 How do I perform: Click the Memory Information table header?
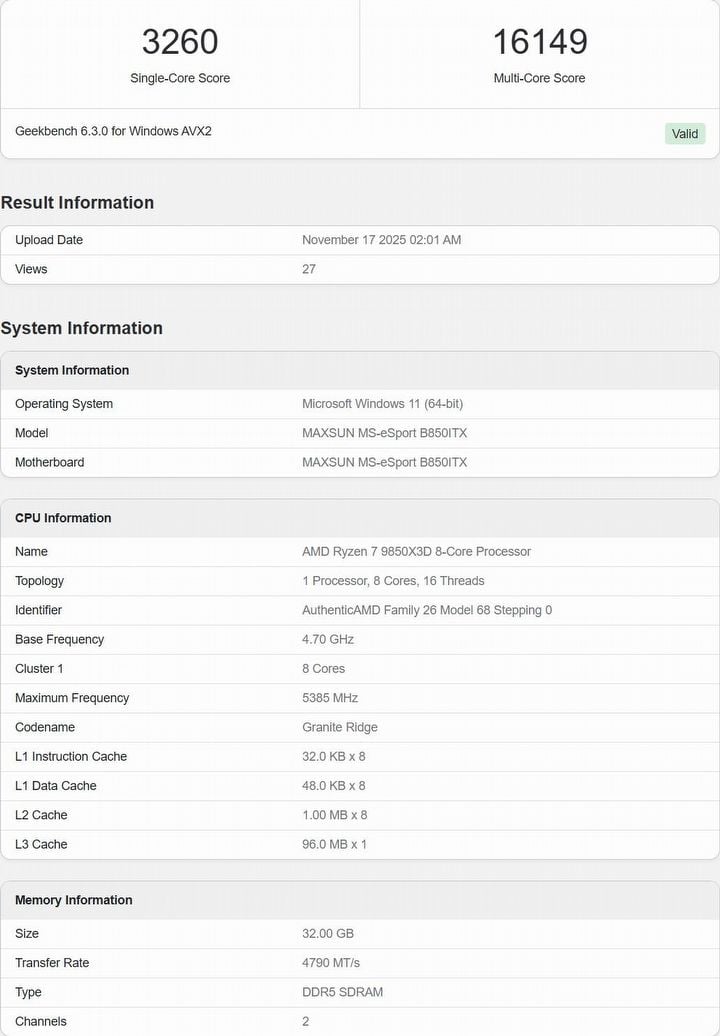pyautogui.click(x=74, y=900)
